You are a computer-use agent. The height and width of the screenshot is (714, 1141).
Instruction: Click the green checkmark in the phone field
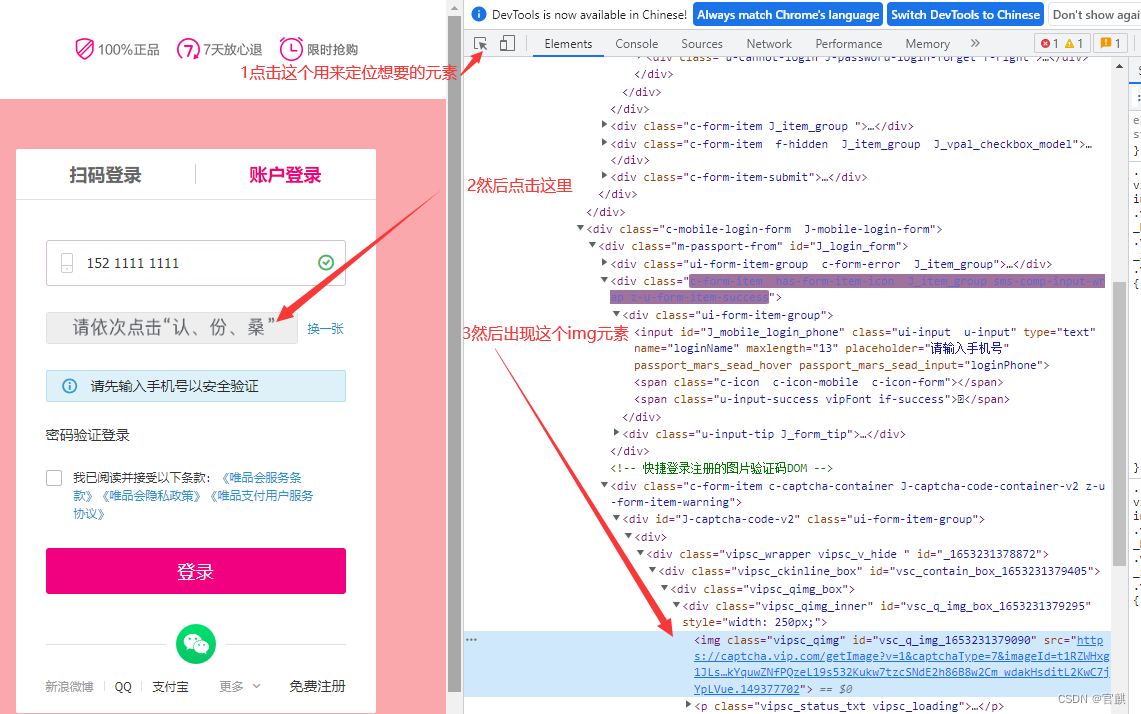pos(326,263)
